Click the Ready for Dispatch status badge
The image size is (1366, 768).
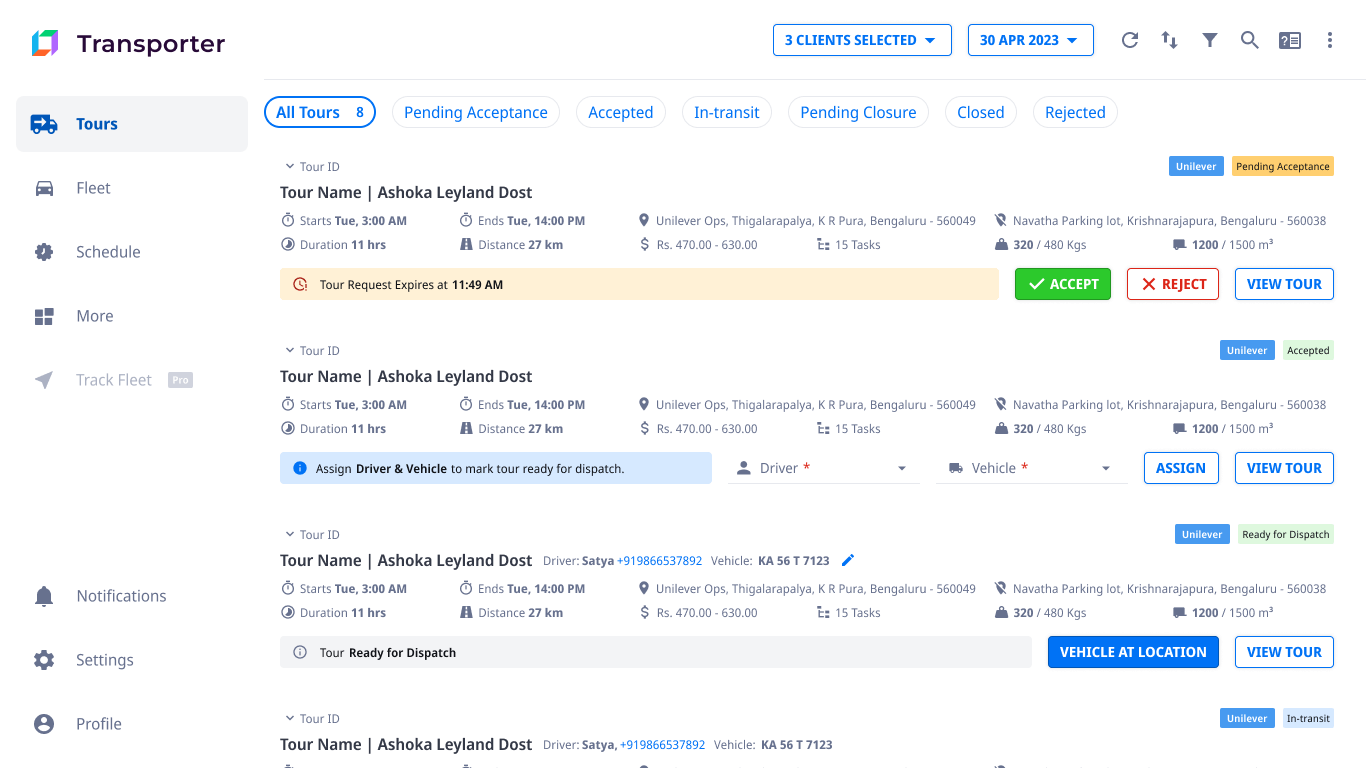(1286, 535)
